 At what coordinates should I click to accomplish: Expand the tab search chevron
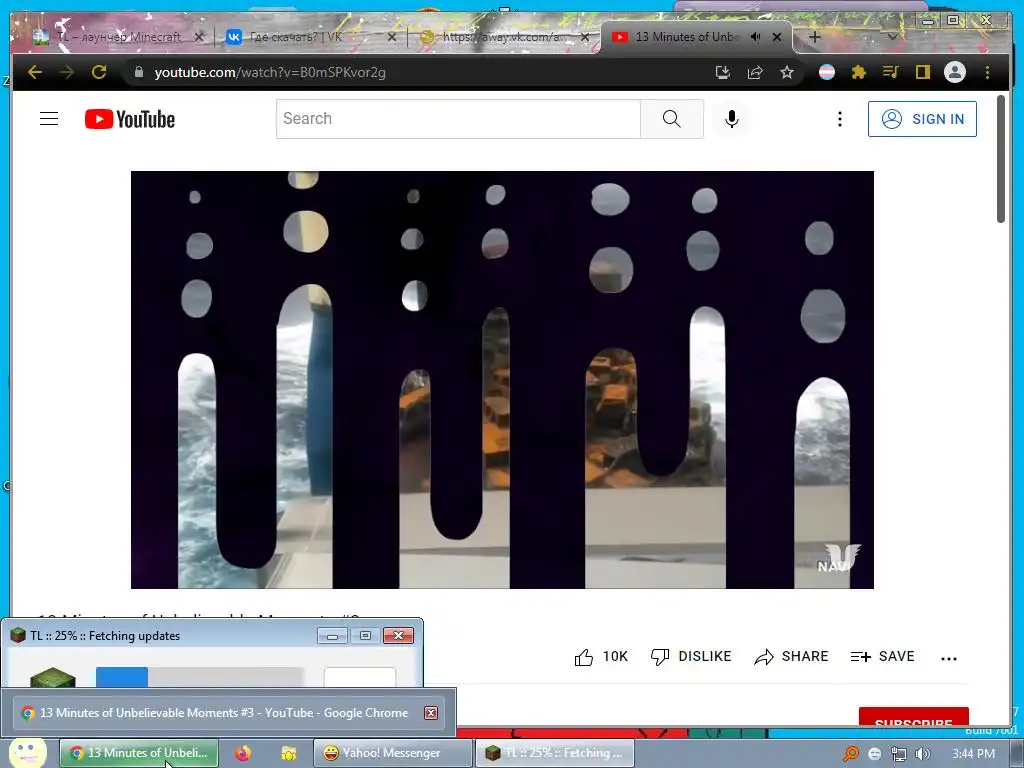point(892,37)
